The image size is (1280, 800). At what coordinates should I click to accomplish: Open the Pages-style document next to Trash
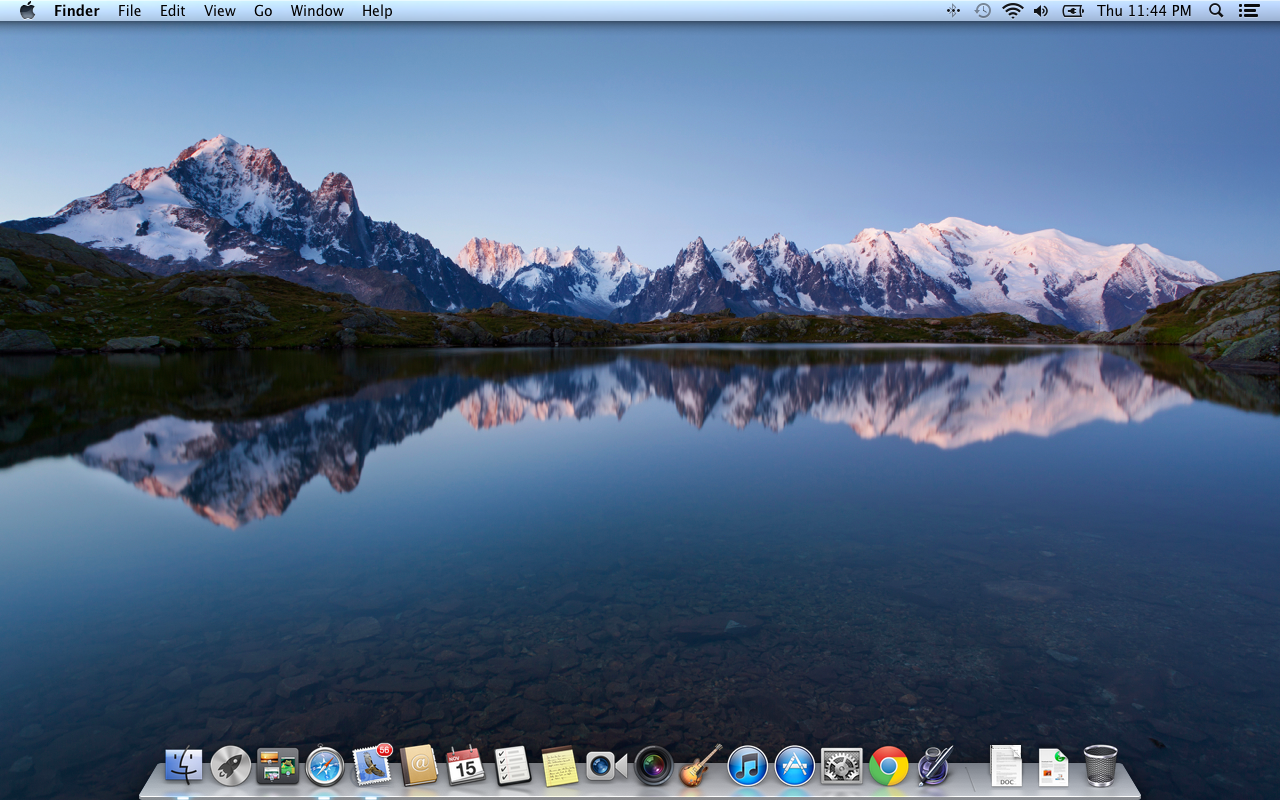coord(1053,767)
